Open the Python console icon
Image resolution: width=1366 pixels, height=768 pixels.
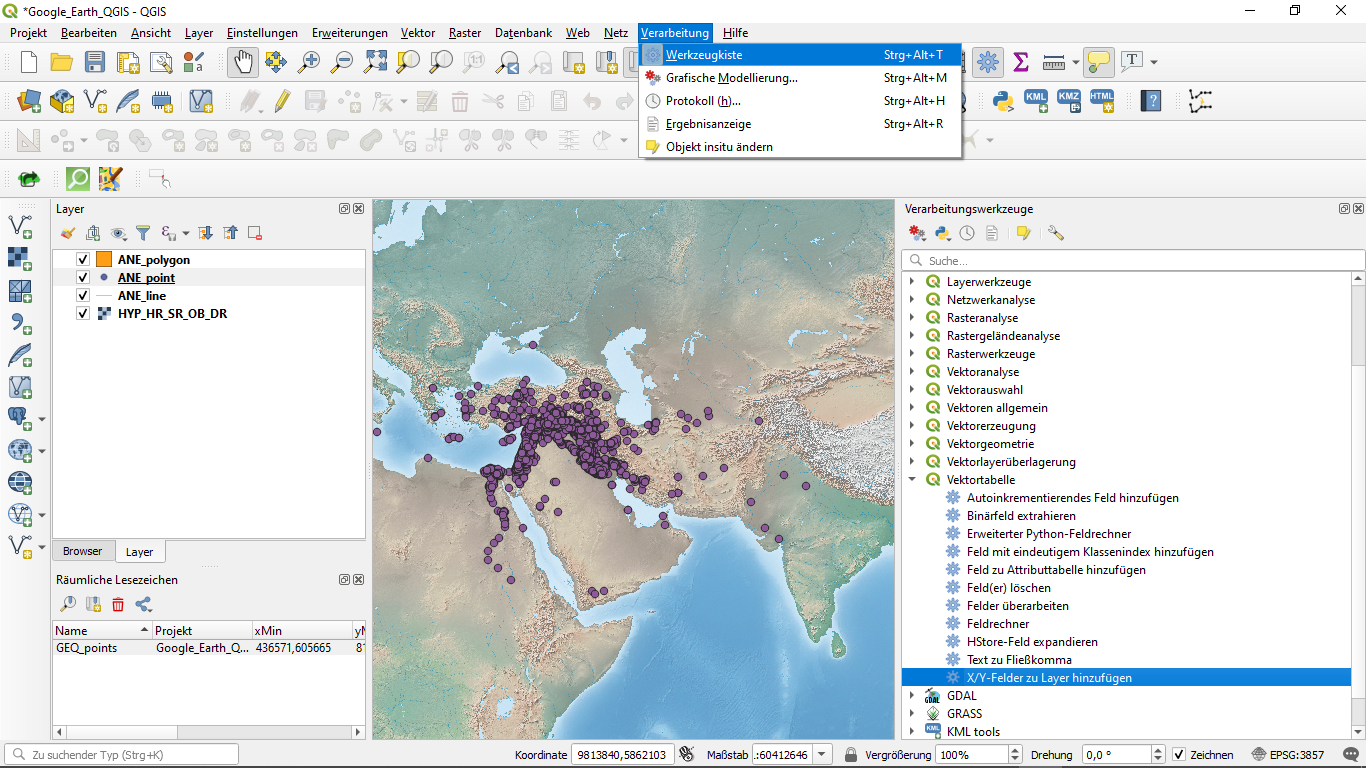[x=1002, y=100]
